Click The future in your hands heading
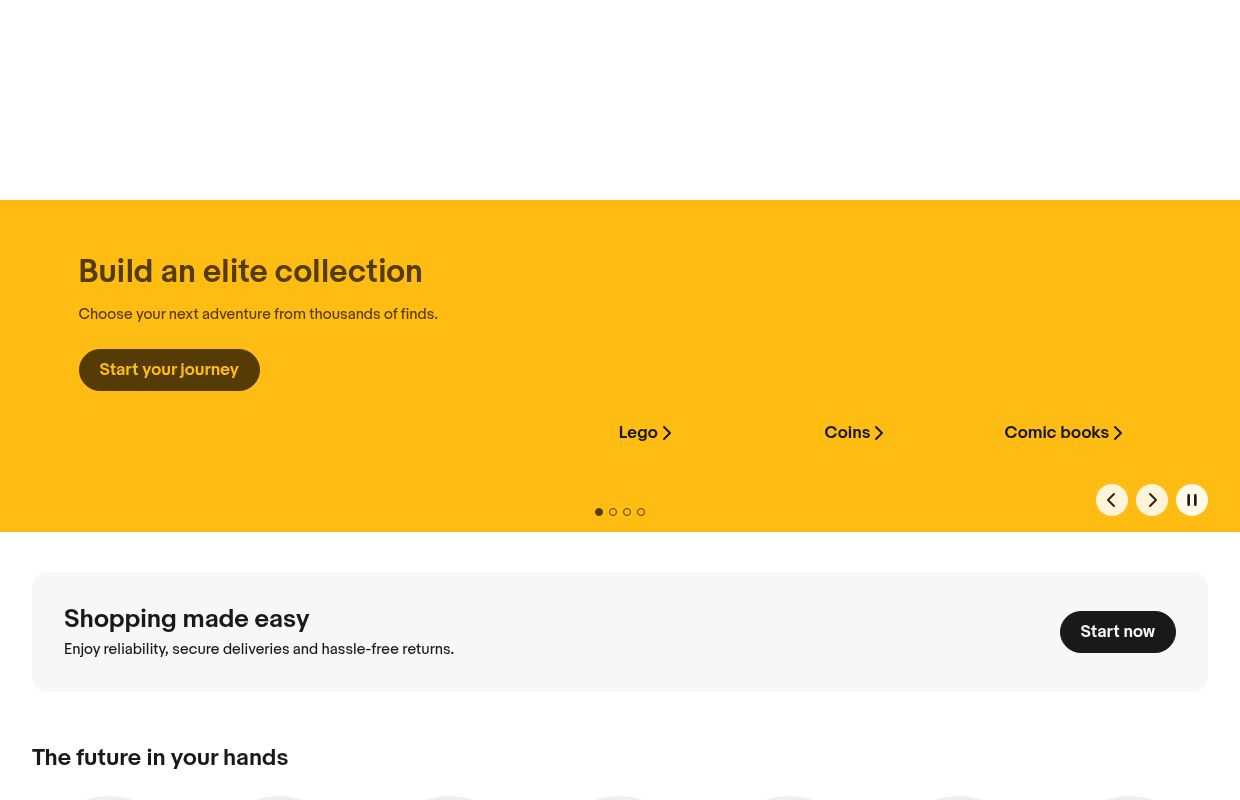This screenshot has height=800, width=1240. click(x=160, y=758)
